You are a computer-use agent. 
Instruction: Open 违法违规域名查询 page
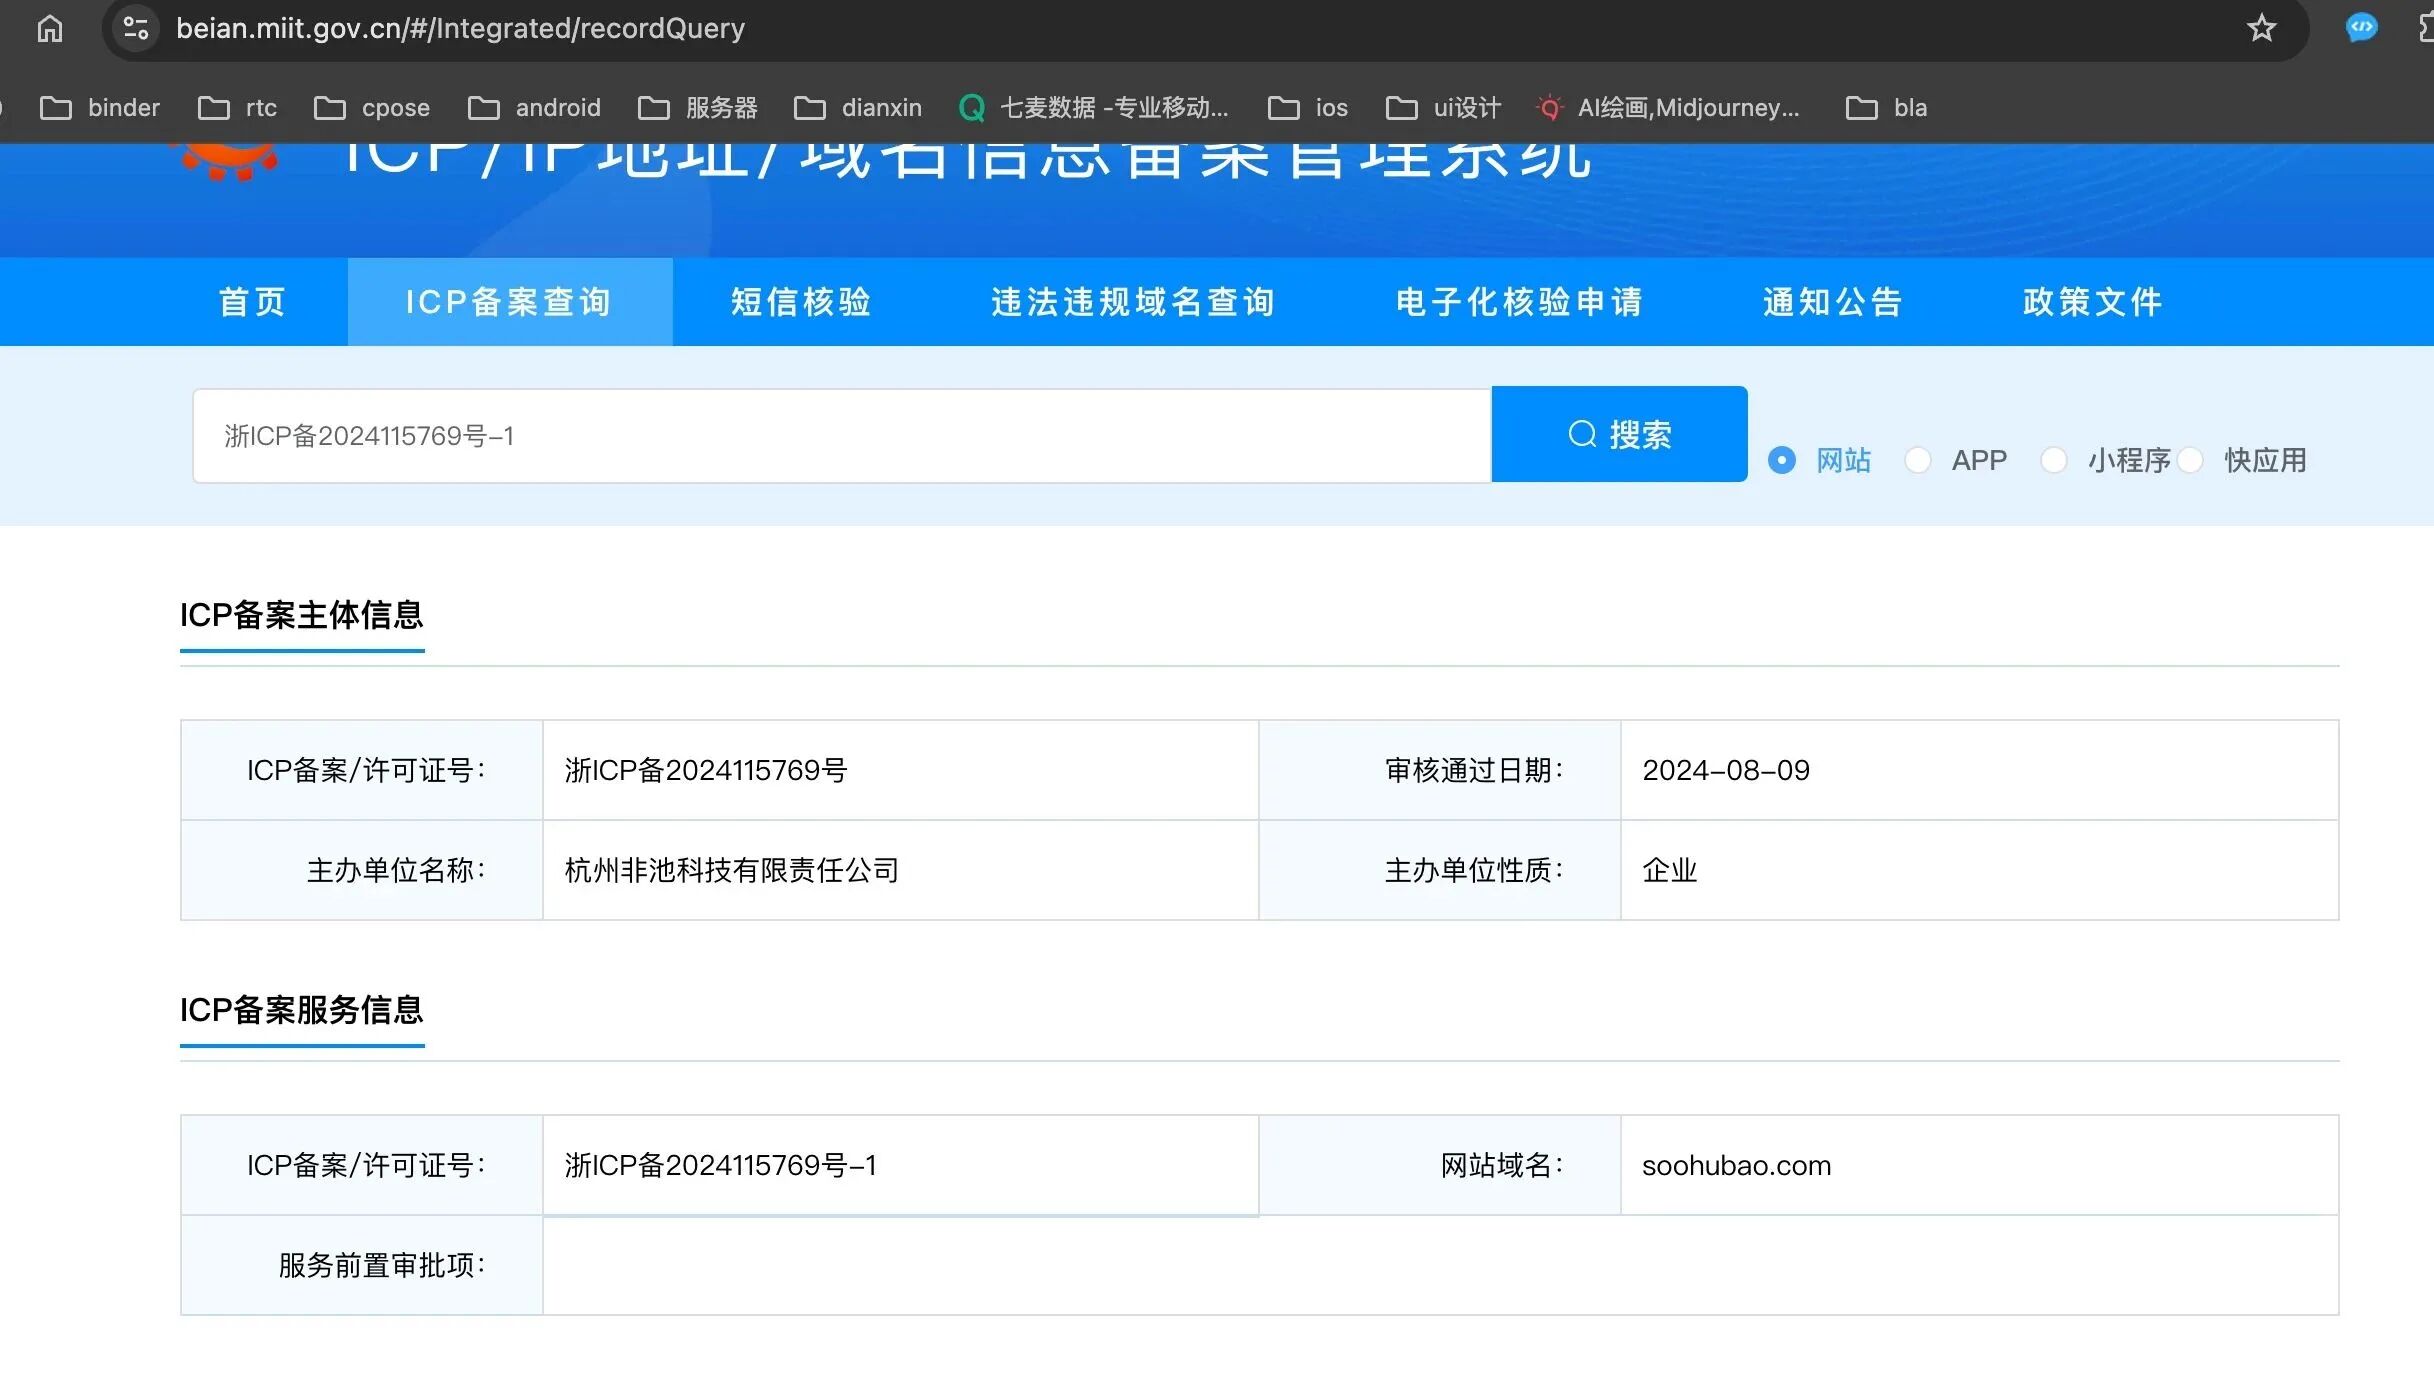(x=1133, y=302)
